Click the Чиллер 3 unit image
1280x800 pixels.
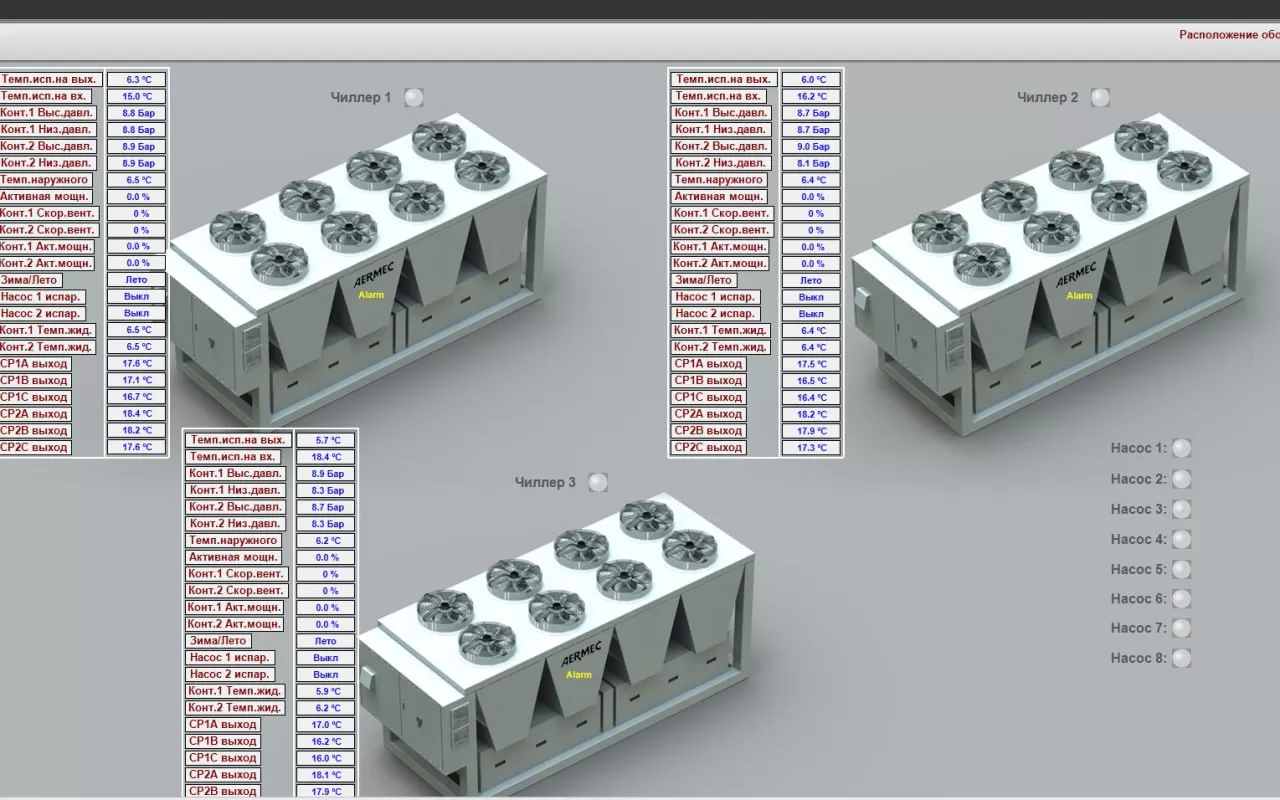[560, 640]
